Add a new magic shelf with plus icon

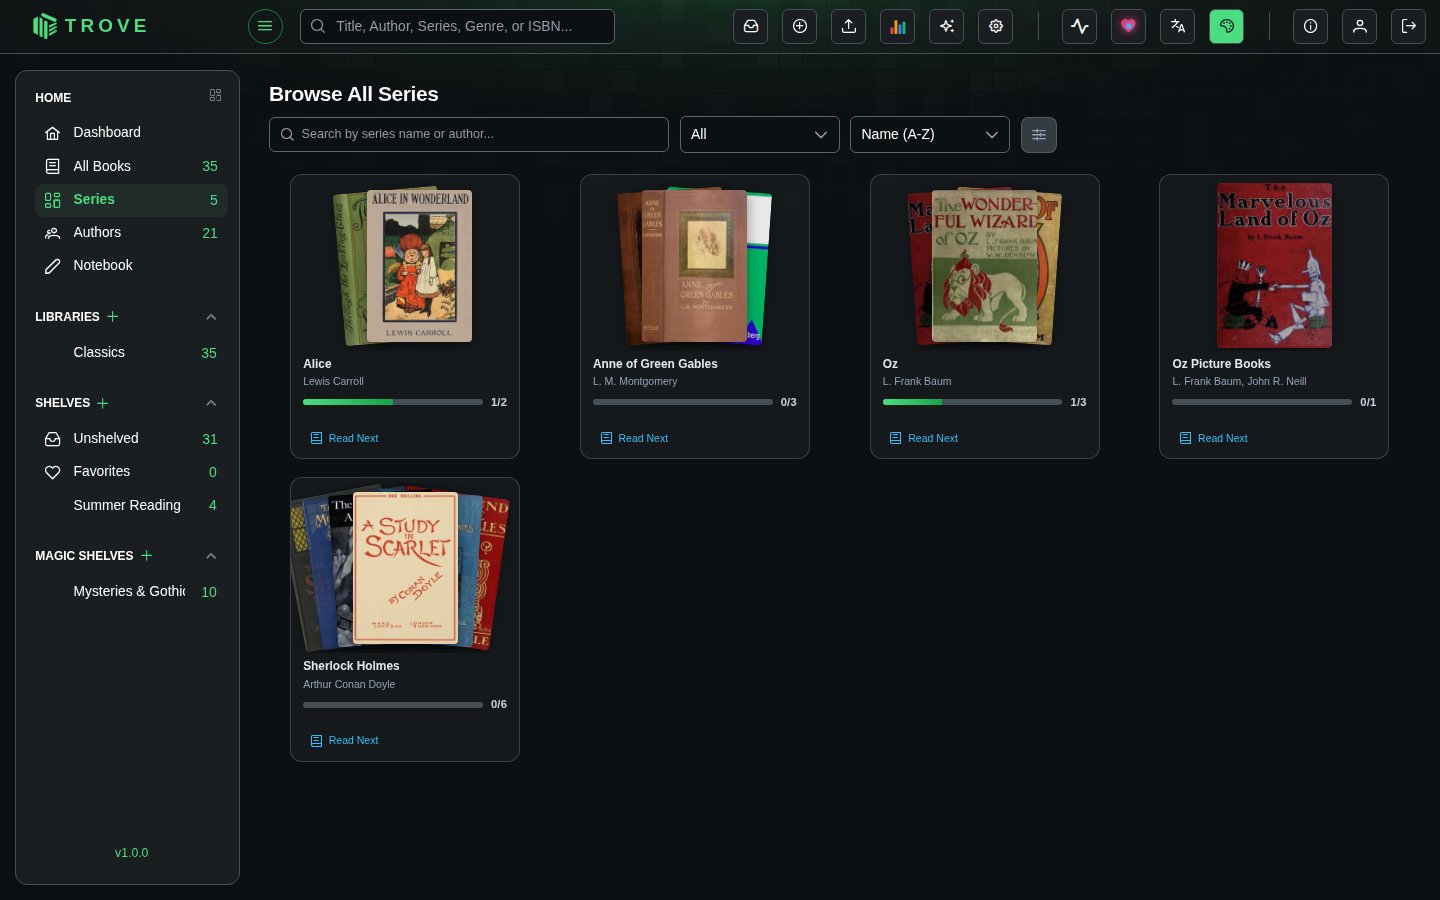(147, 555)
